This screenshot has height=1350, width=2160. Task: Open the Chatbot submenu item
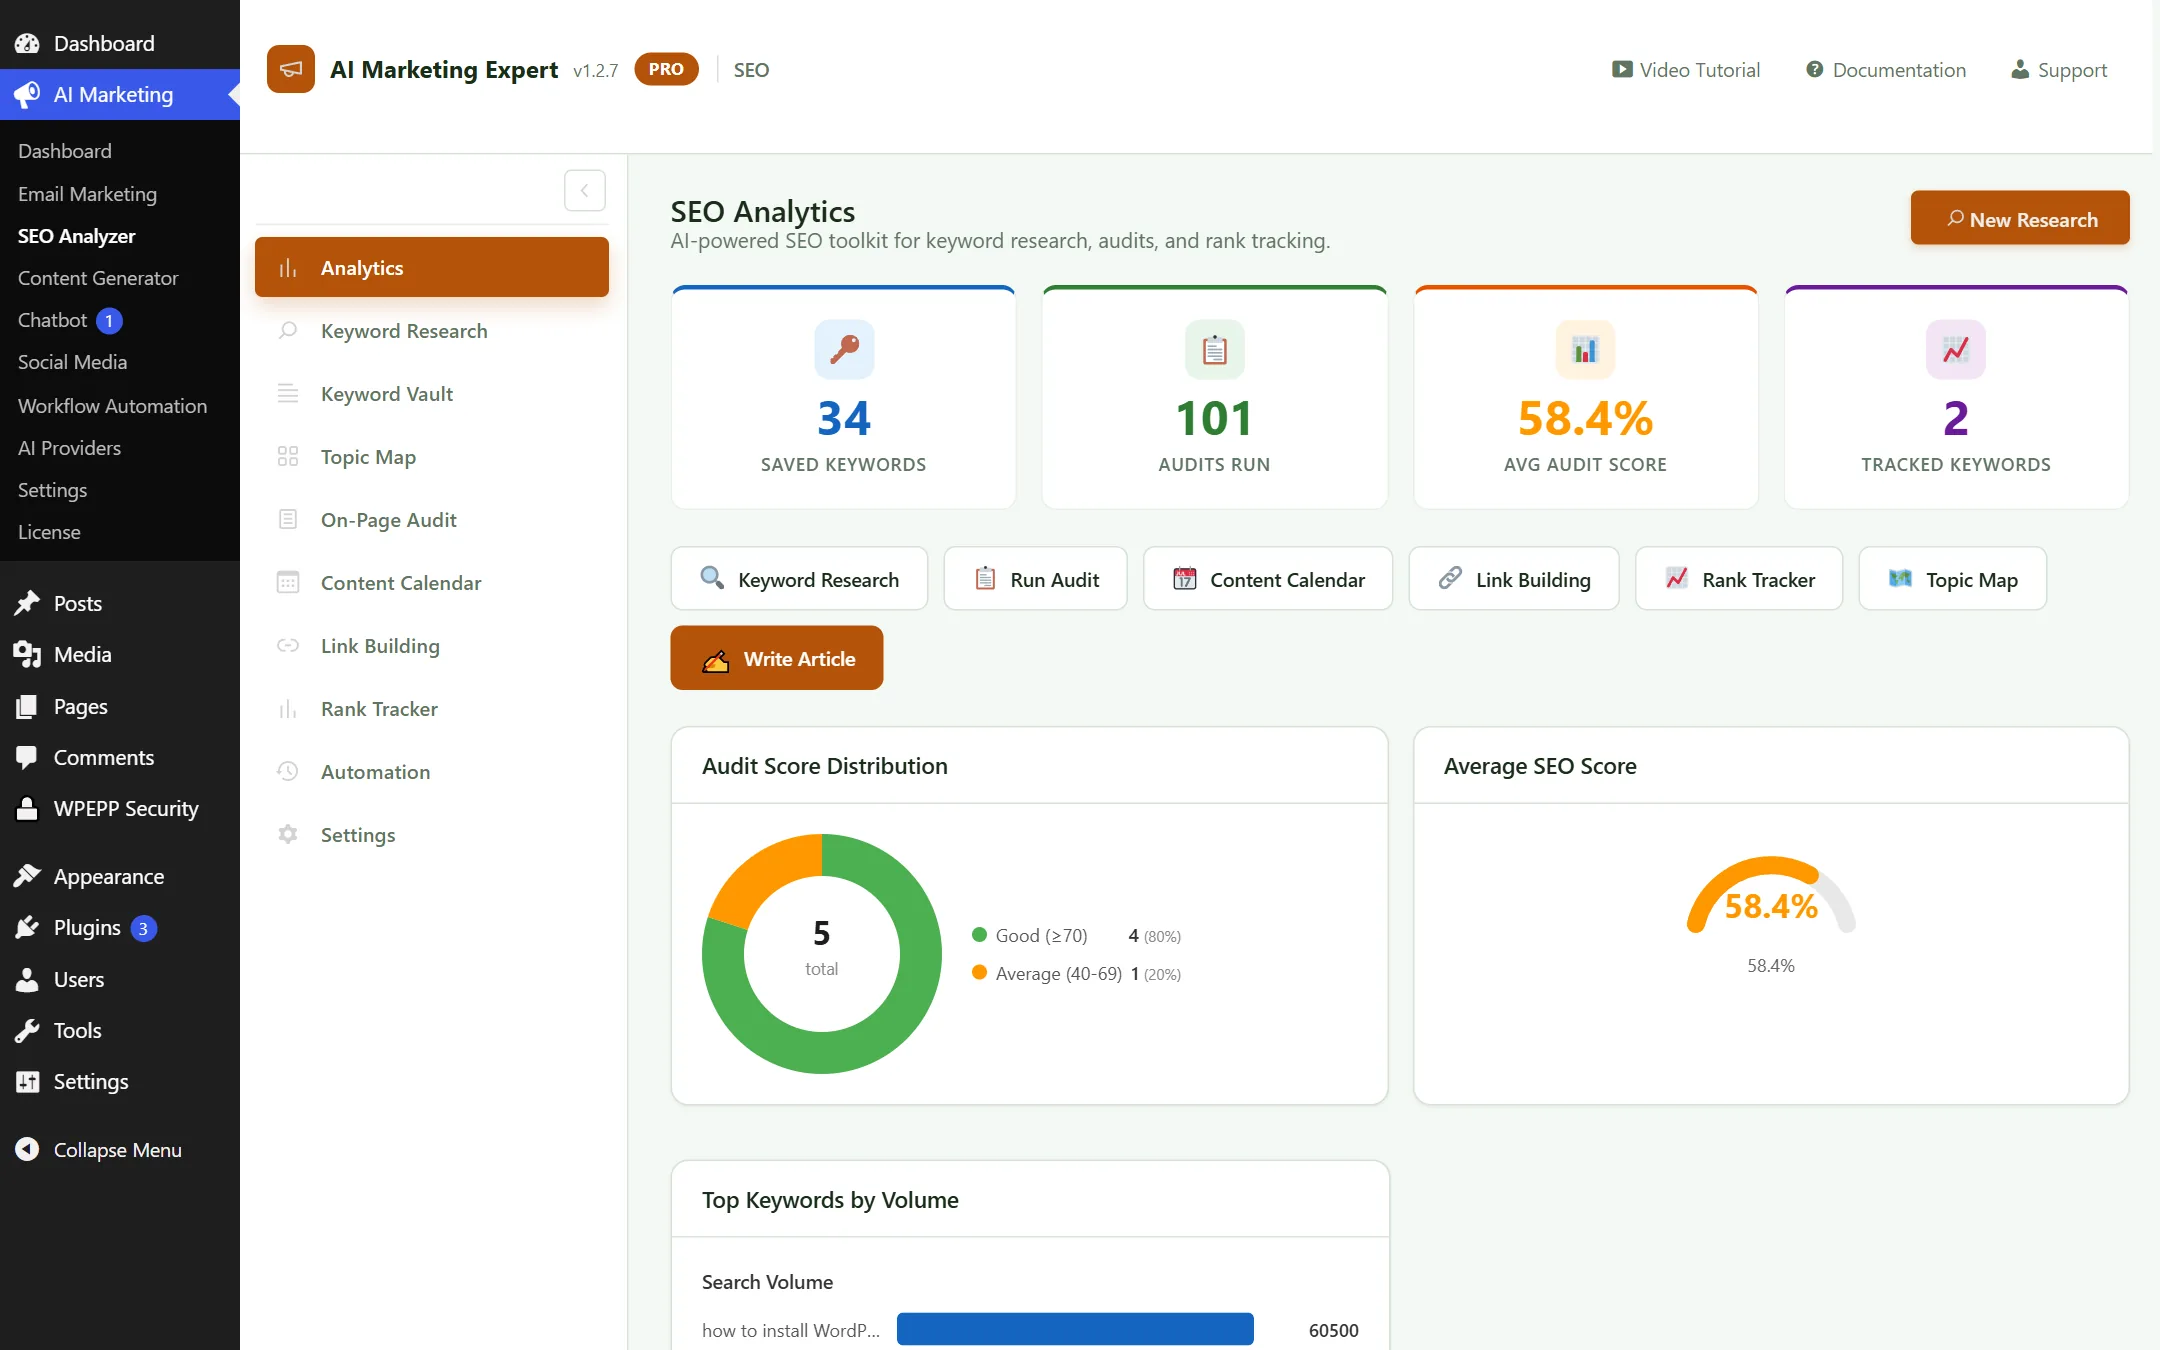coord(52,320)
